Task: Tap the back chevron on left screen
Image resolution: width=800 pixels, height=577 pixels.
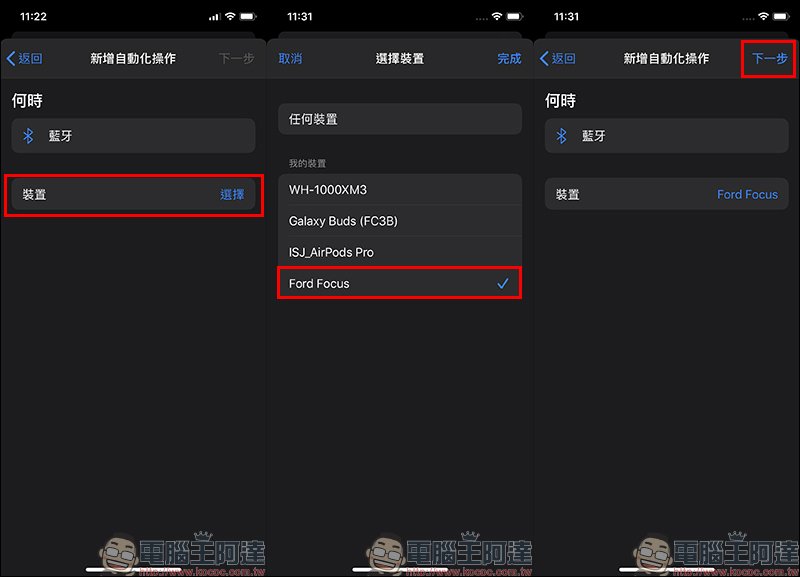Action: click(x=11, y=58)
